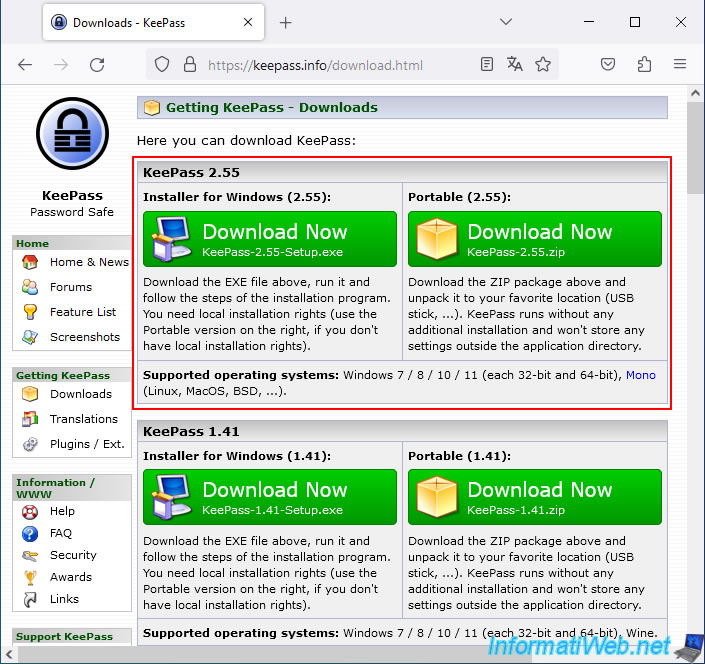
Task: Open a new tab with plus button
Action: (x=286, y=22)
